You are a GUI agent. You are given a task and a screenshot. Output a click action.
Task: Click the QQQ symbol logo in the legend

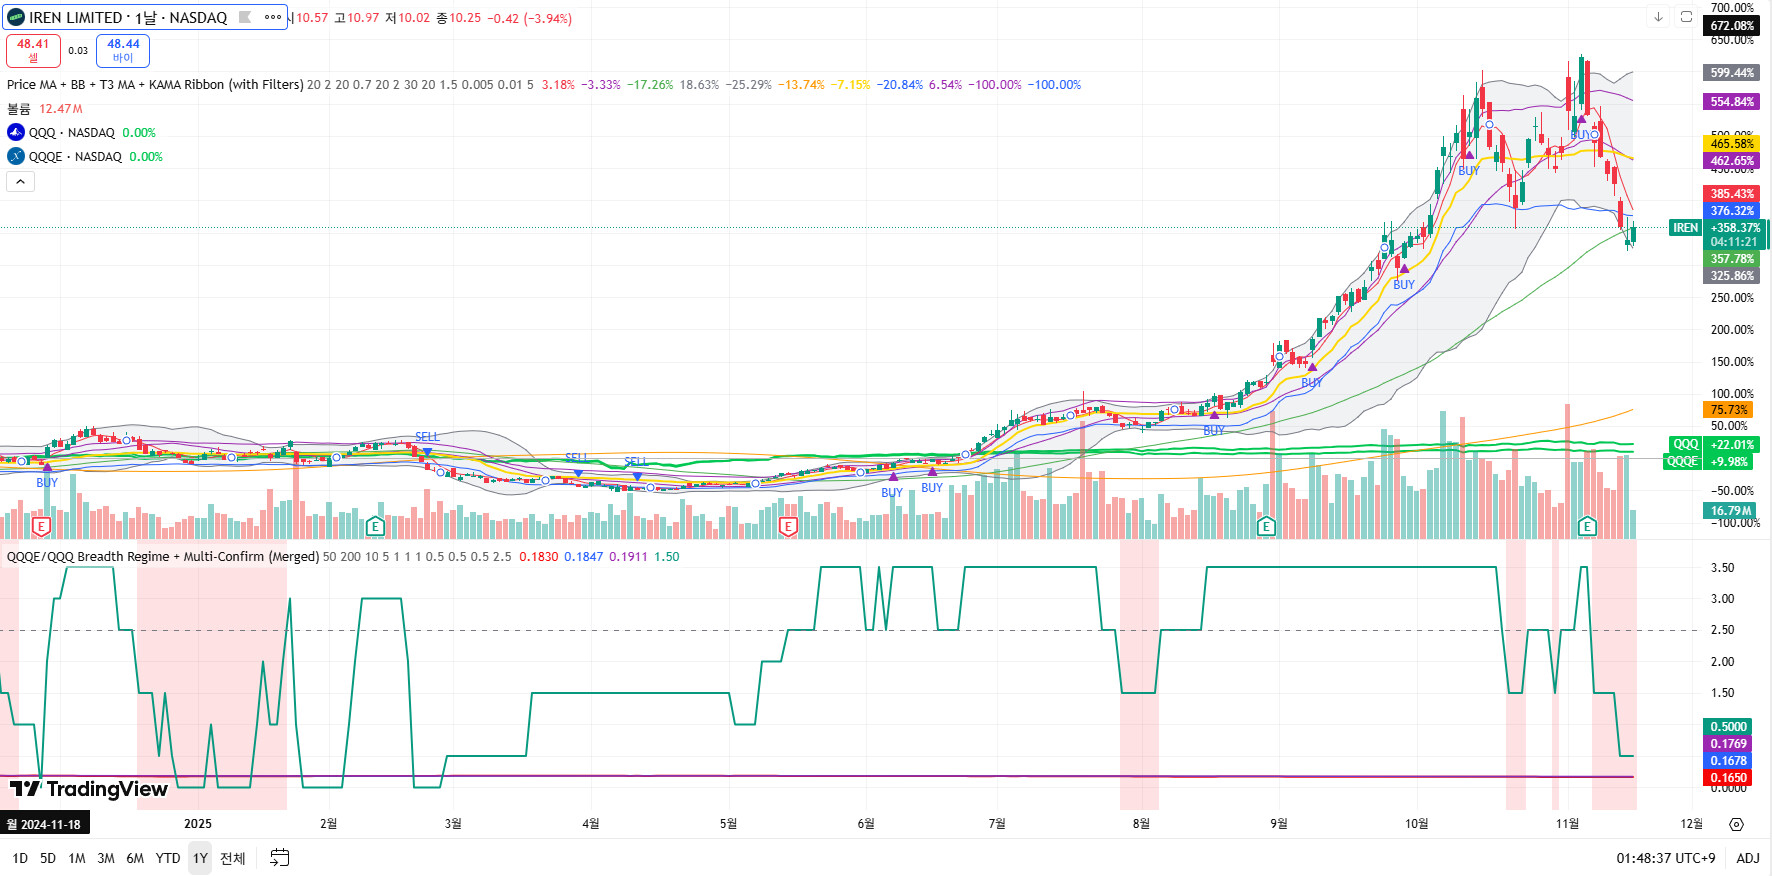click(x=16, y=132)
